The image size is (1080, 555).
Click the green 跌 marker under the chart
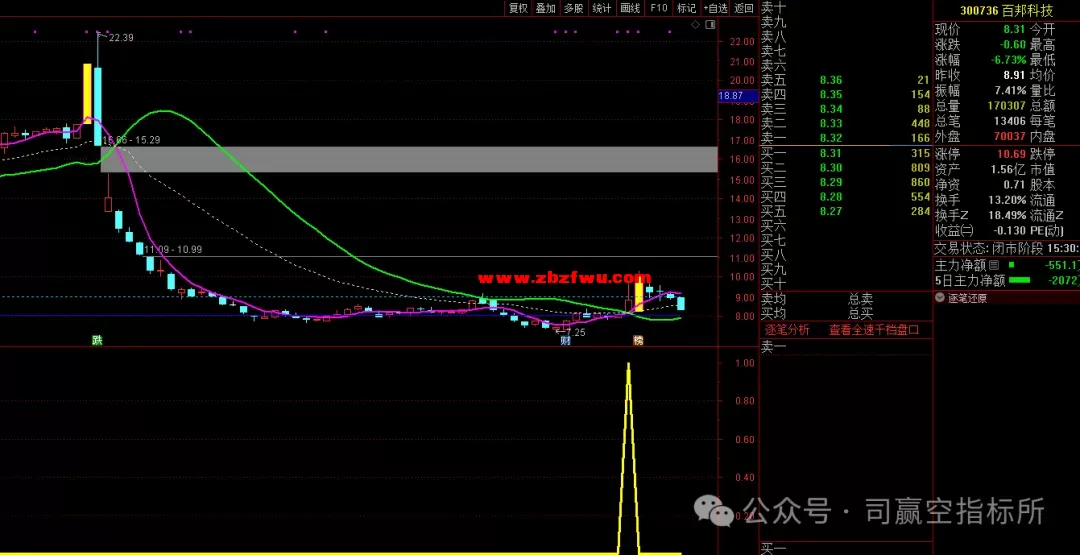pos(97,340)
